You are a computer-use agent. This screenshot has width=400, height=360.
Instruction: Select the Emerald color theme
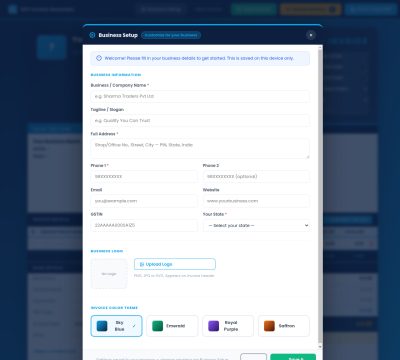pyautogui.click(x=172, y=326)
